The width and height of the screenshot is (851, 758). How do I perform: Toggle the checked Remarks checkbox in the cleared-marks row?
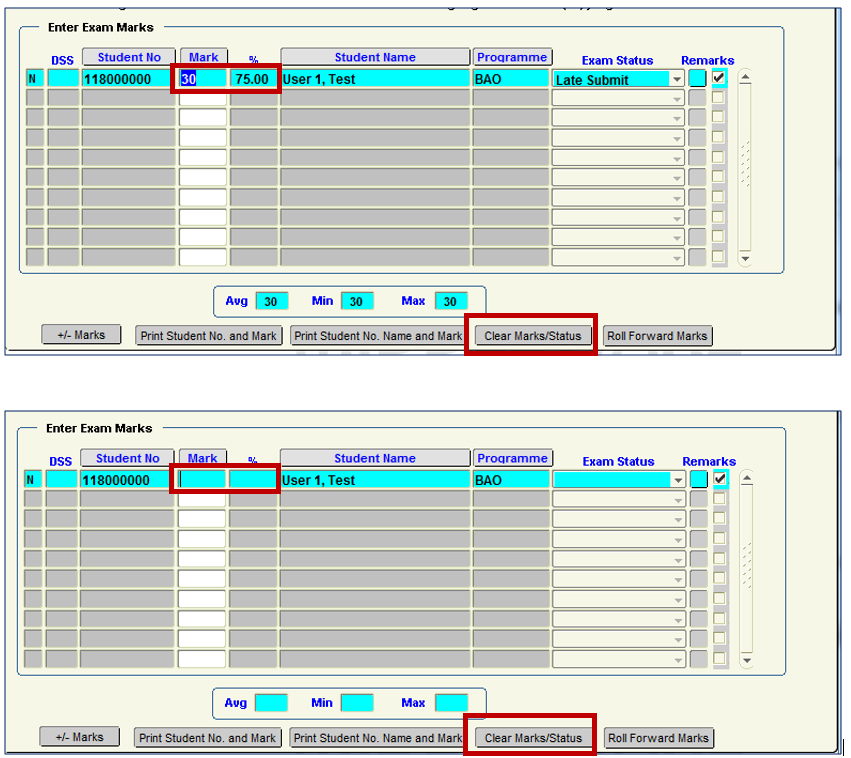click(x=719, y=479)
